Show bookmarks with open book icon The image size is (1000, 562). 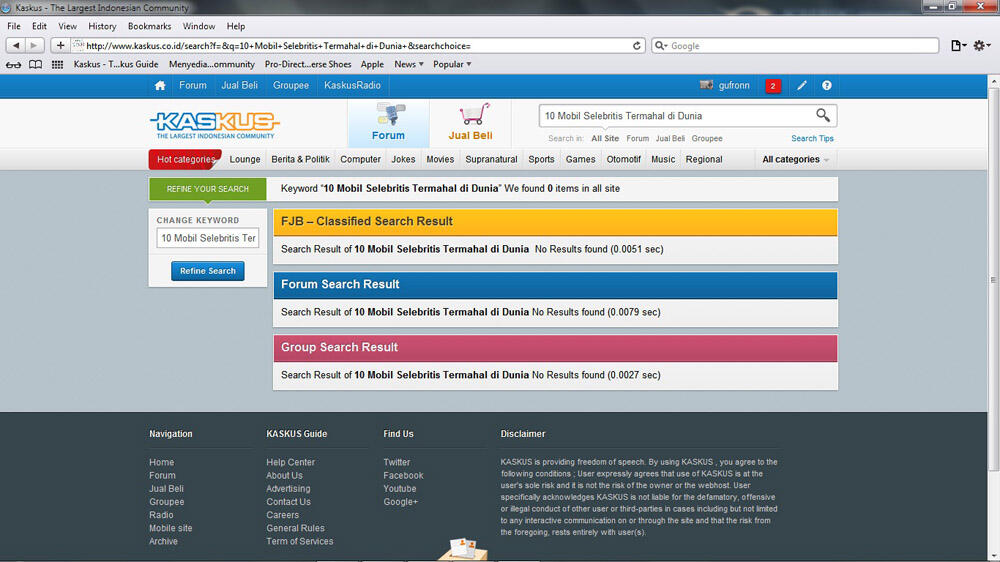coord(36,64)
